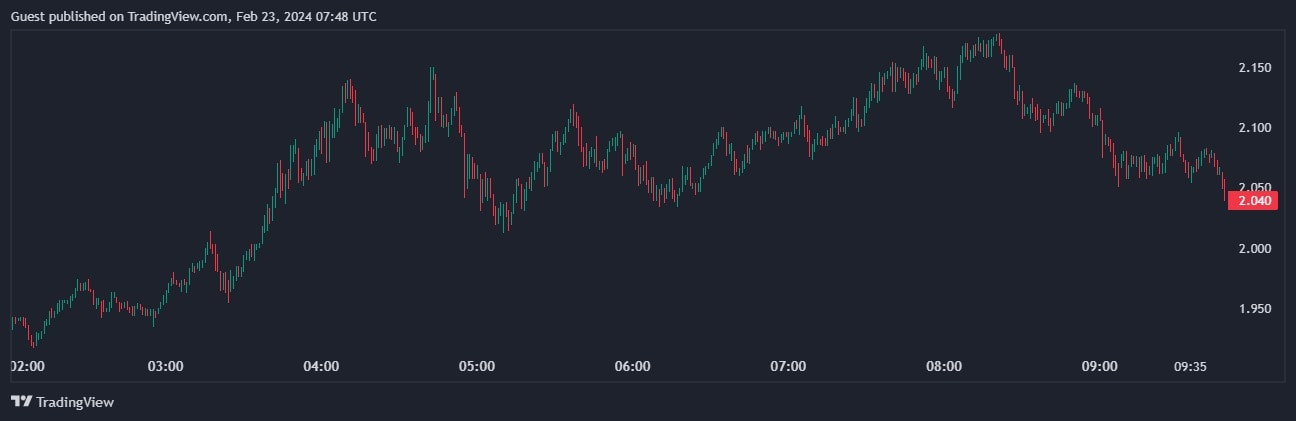Select the 06:00 time axis marker

tap(632, 366)
